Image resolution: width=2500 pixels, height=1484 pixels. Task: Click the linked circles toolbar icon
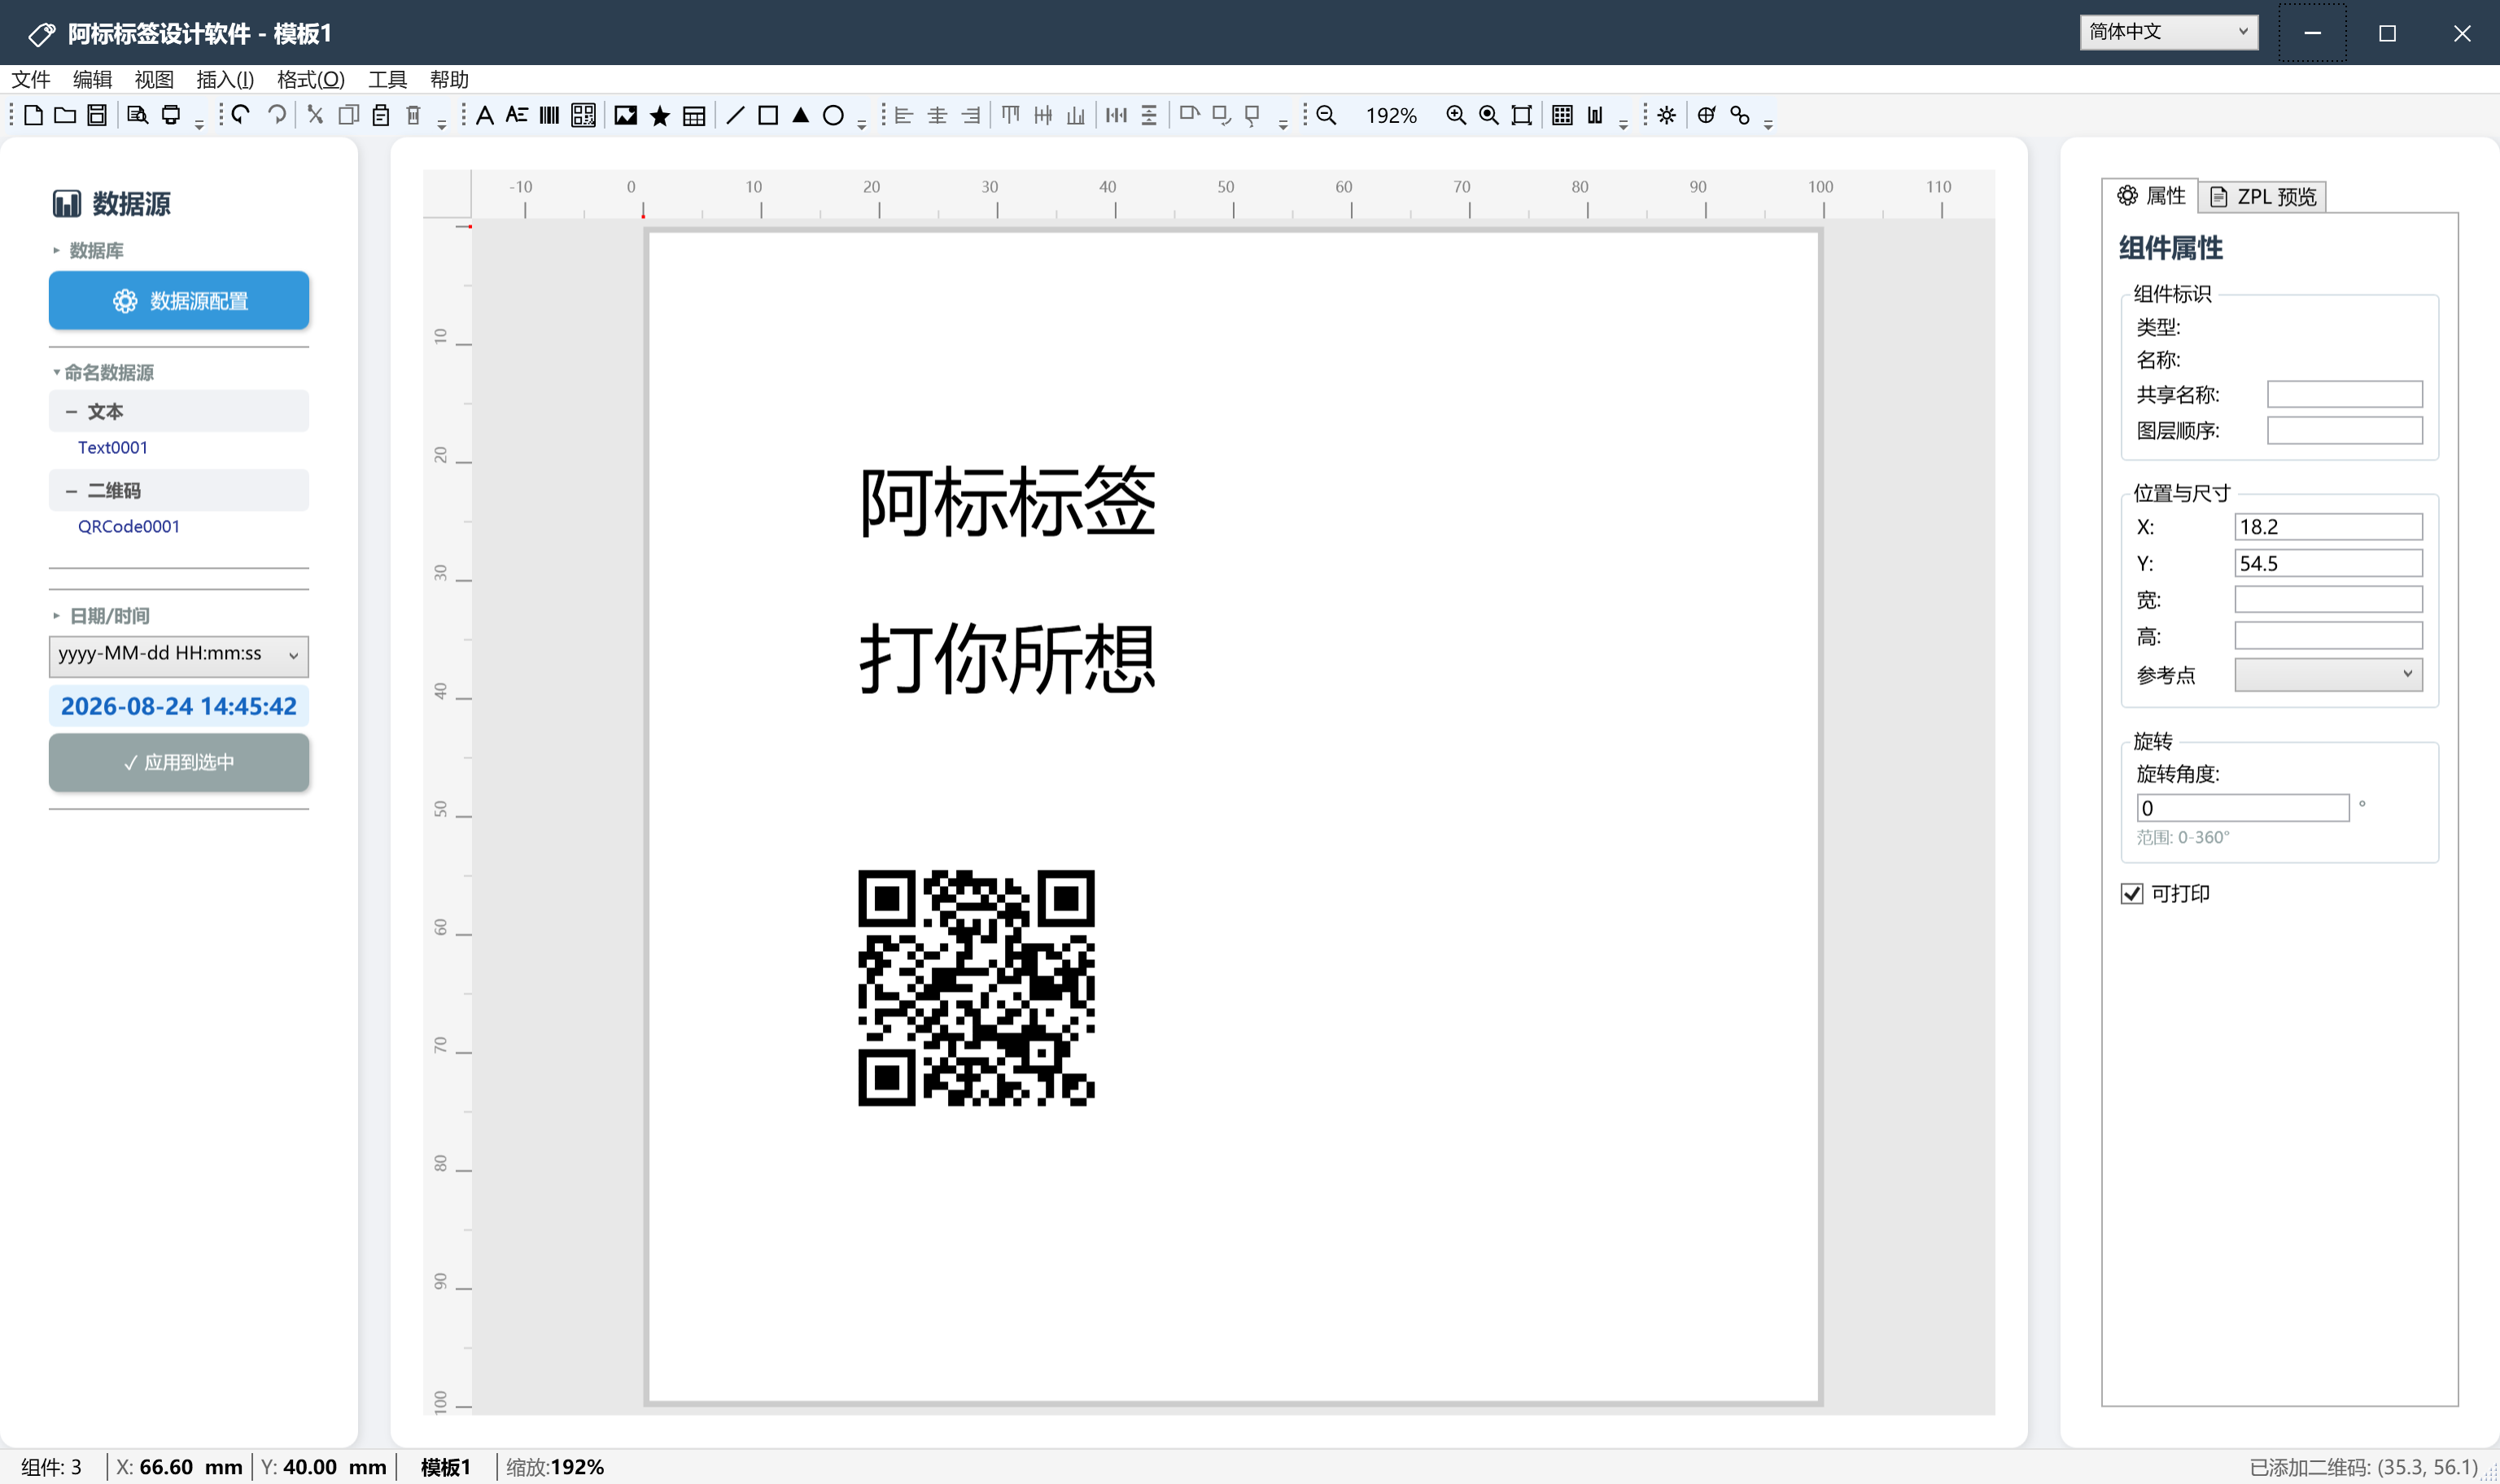pyautogui.click(x=1740, y=115)
